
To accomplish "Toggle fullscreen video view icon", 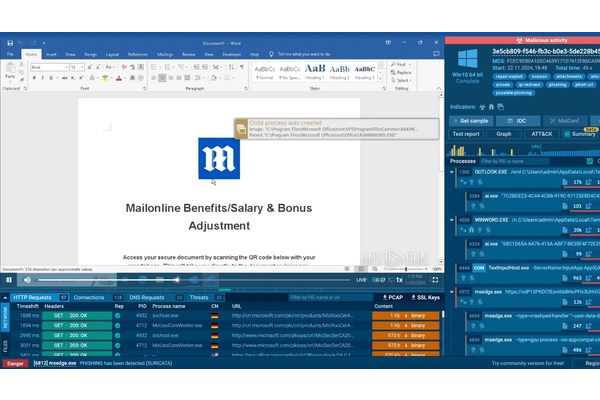I will click(x=435, y=280).
